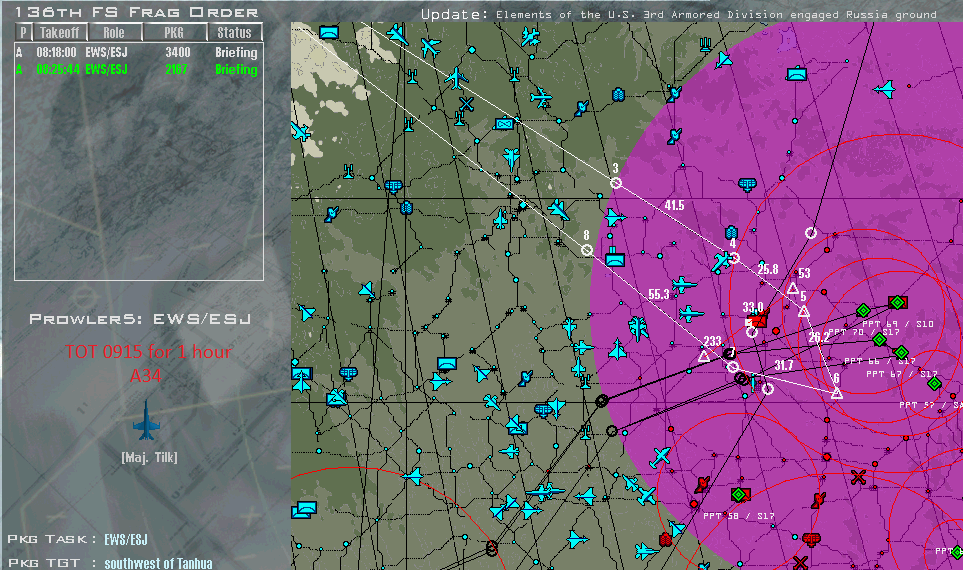Click the 55.3 leg distance label

click(658, 294)
